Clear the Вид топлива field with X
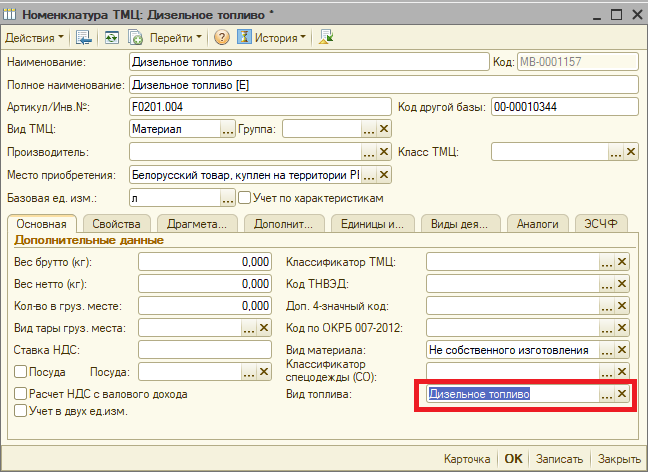 tap(622, 394)
